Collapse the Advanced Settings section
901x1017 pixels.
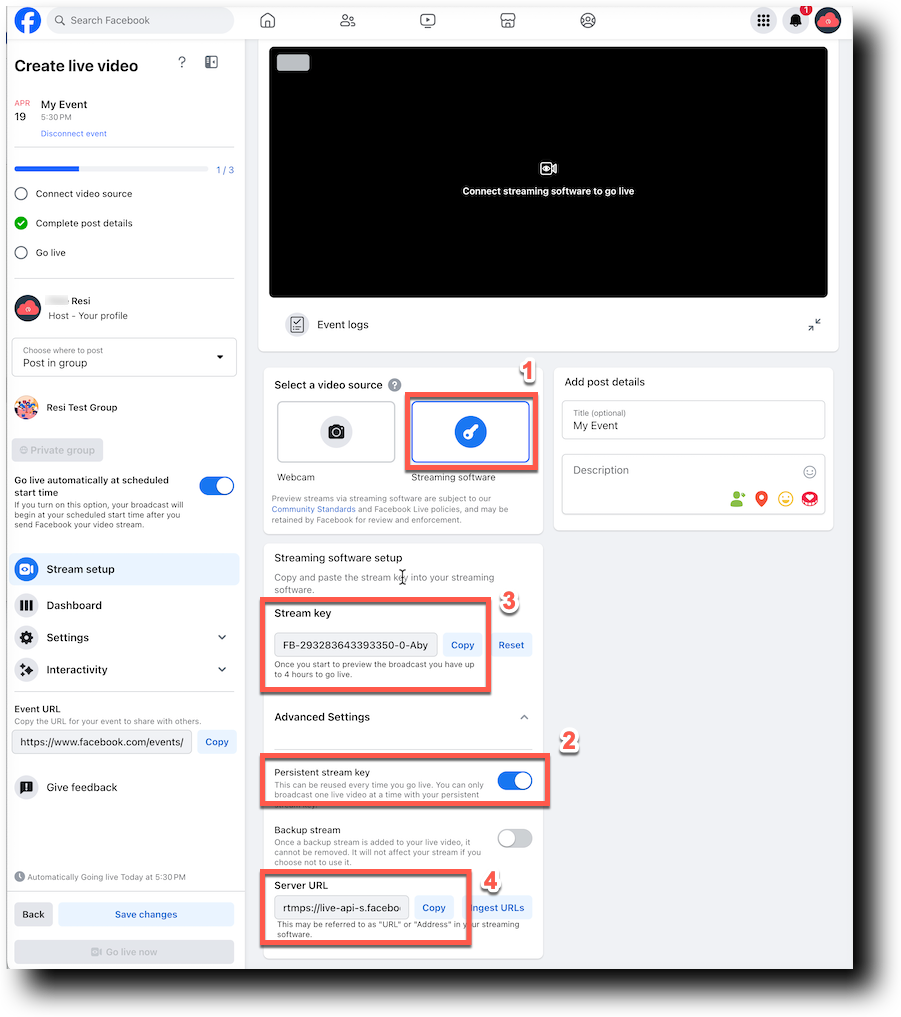(524, 717)
